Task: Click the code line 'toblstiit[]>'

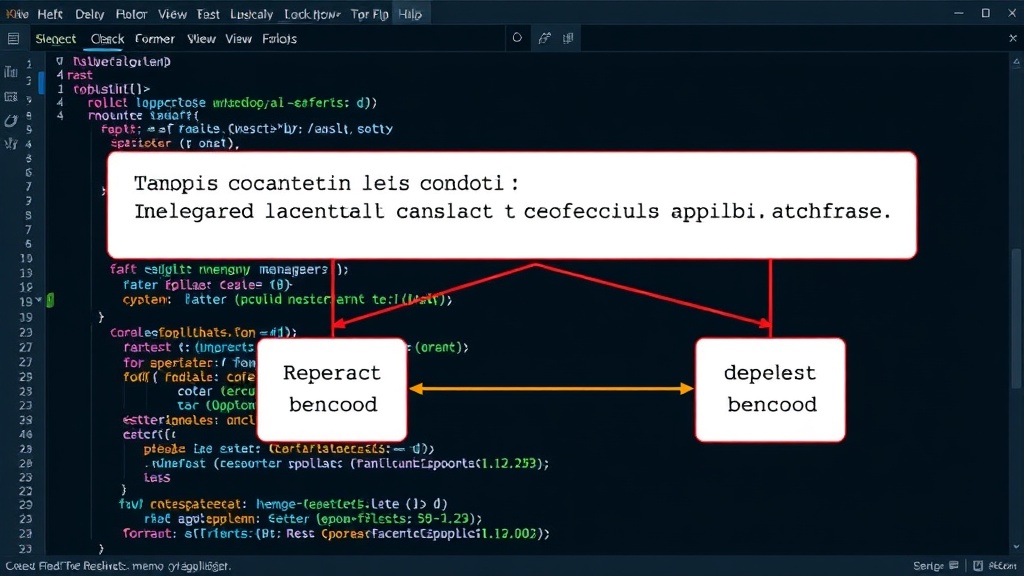Action: tap(111, 89)
